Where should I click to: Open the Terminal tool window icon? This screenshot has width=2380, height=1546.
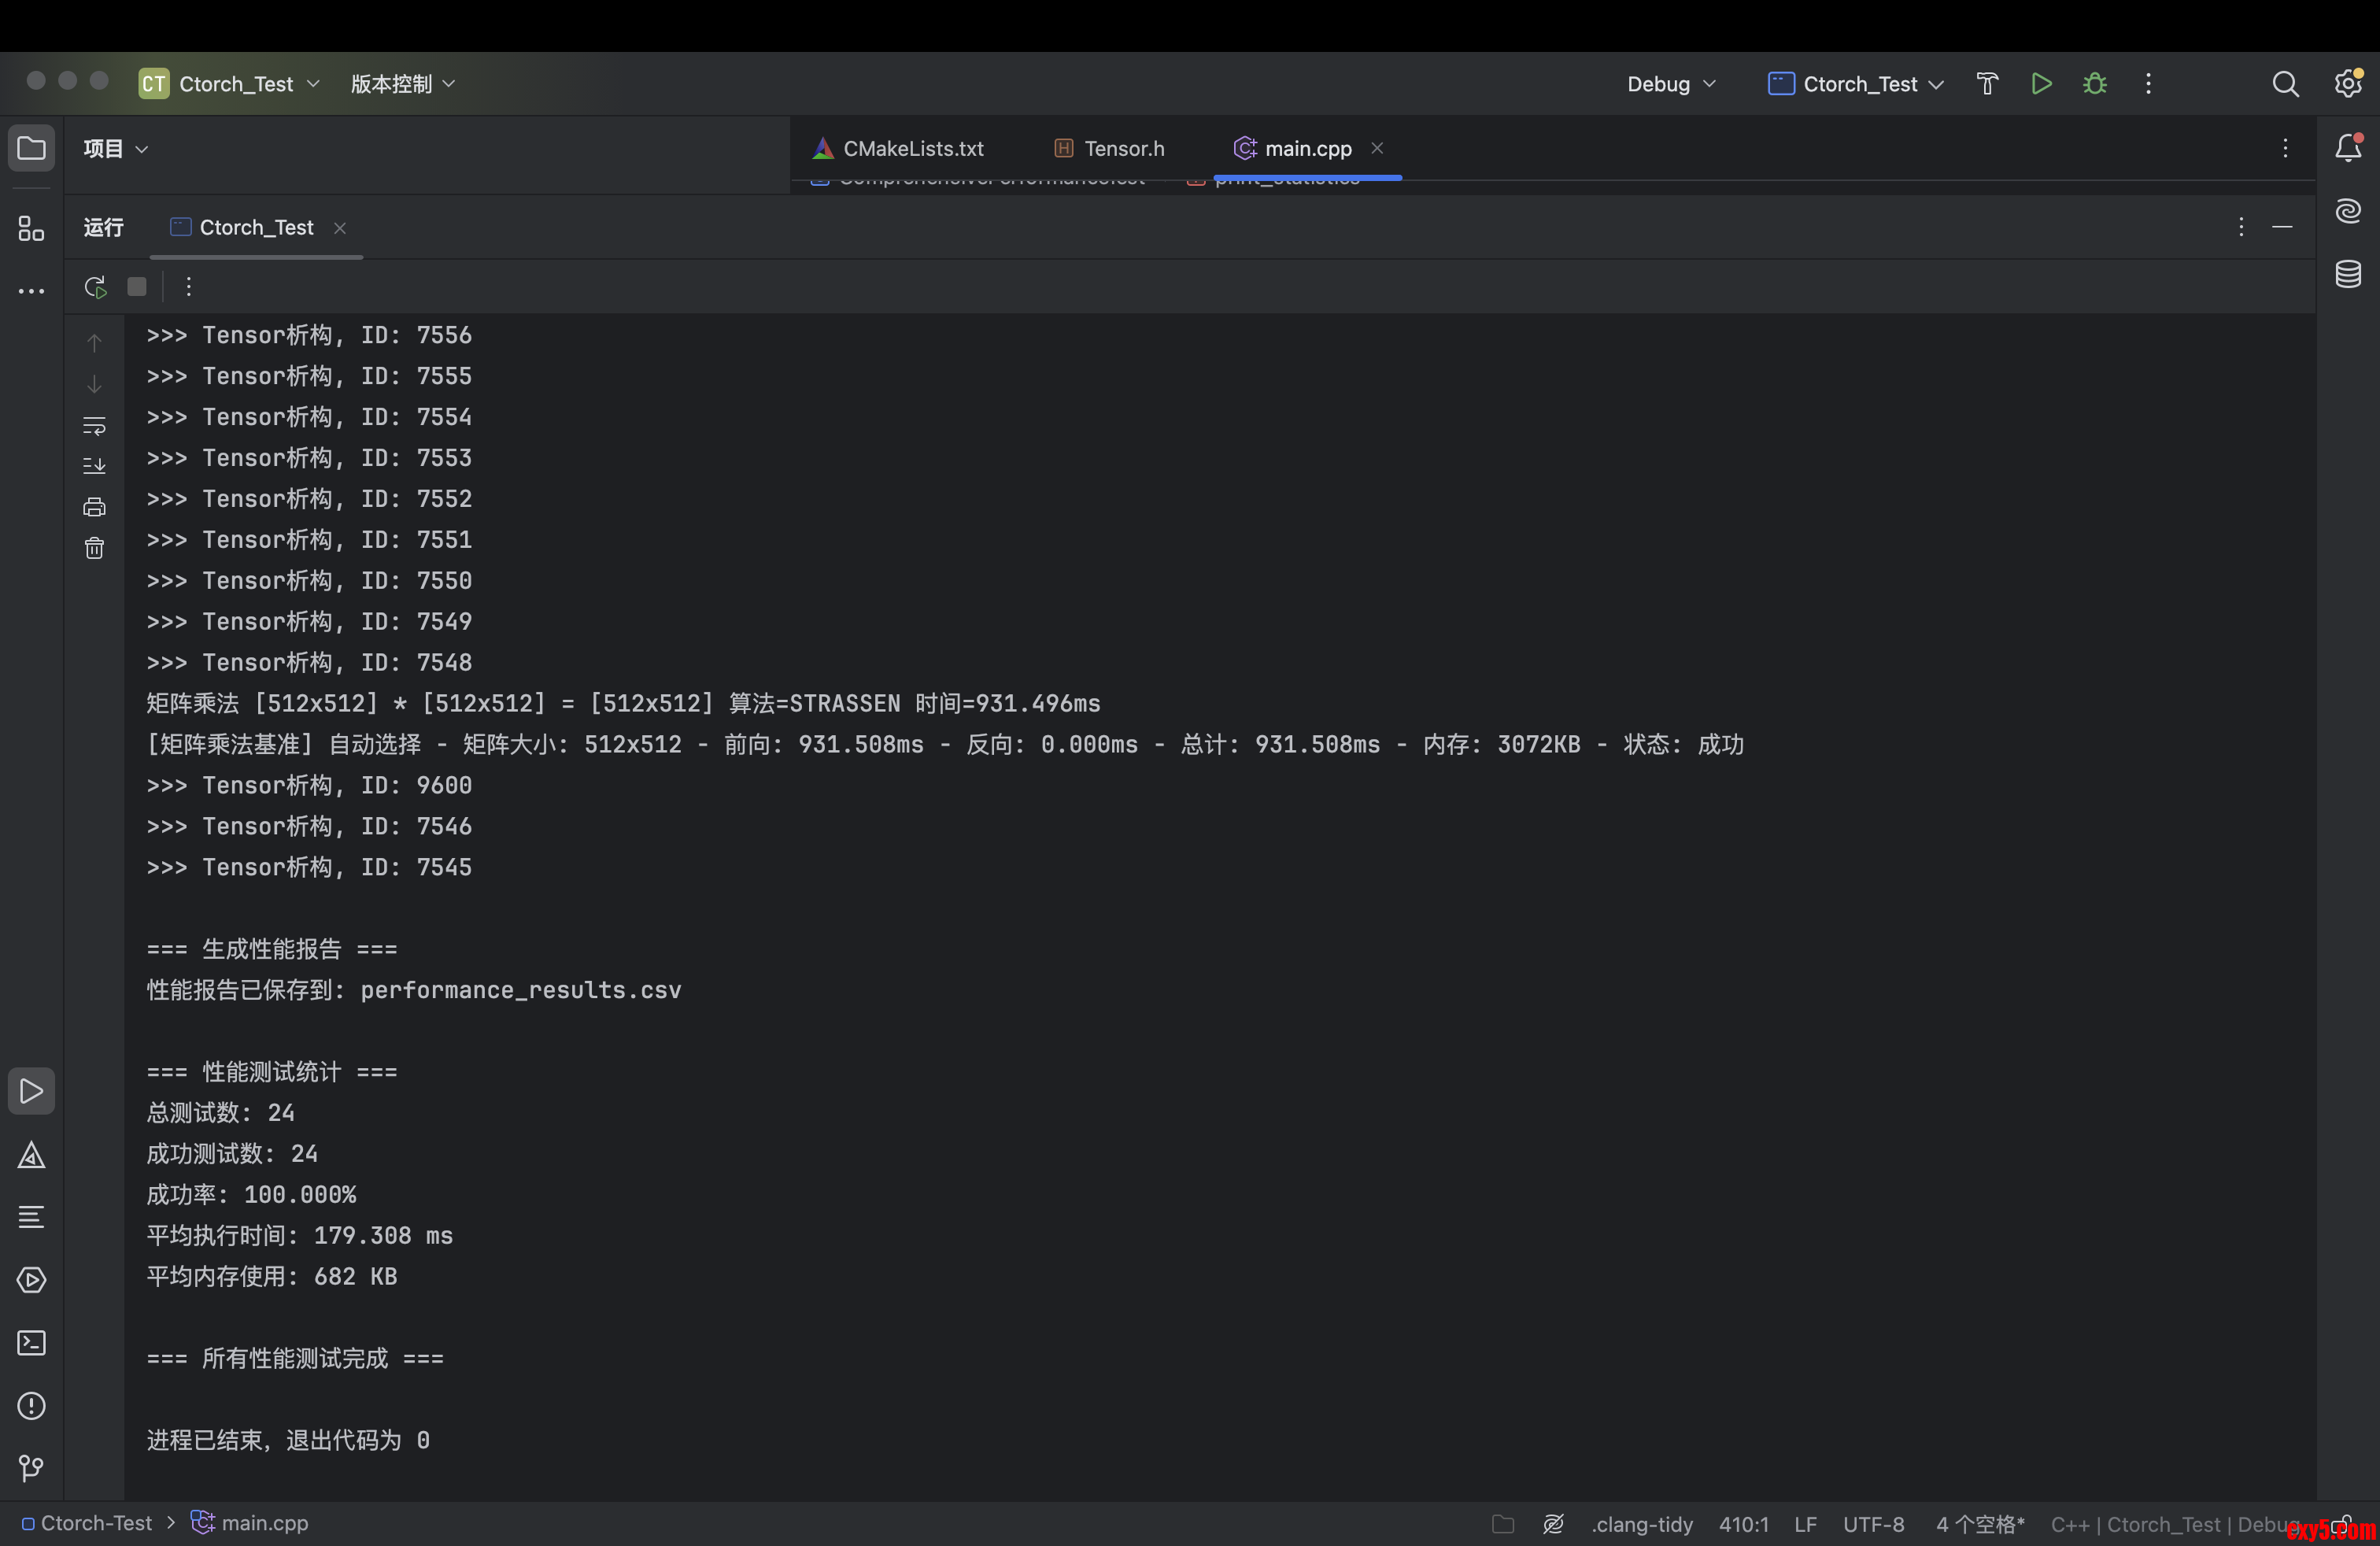(31, 1343)
